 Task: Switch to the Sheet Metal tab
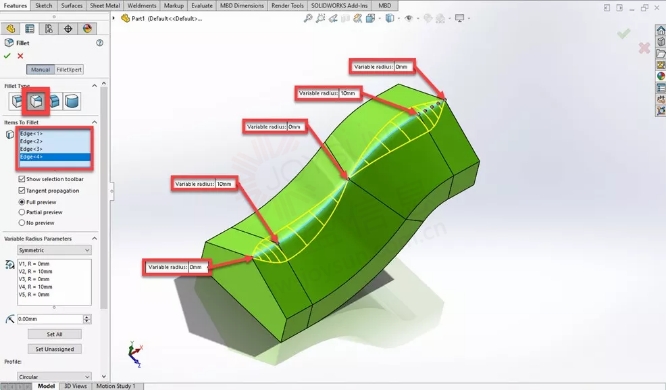pos(105,6)
